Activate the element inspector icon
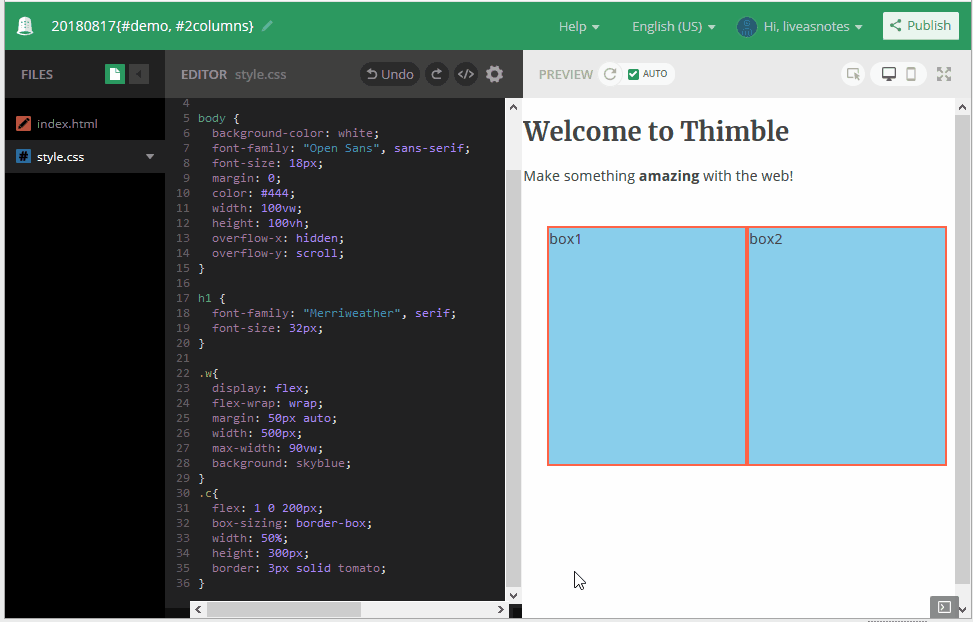The width and height of the screenshot is (973, 622). click(852, 74)
